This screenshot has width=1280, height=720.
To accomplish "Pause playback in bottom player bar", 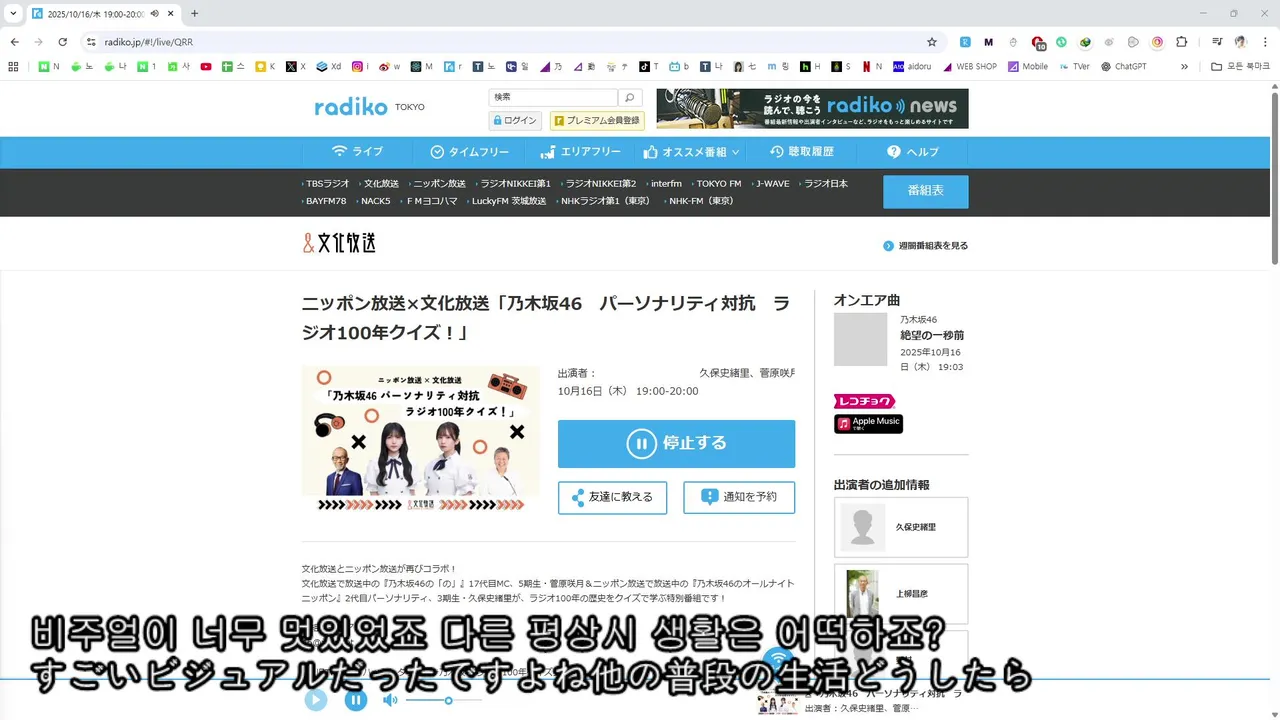I will click(356, 700).
